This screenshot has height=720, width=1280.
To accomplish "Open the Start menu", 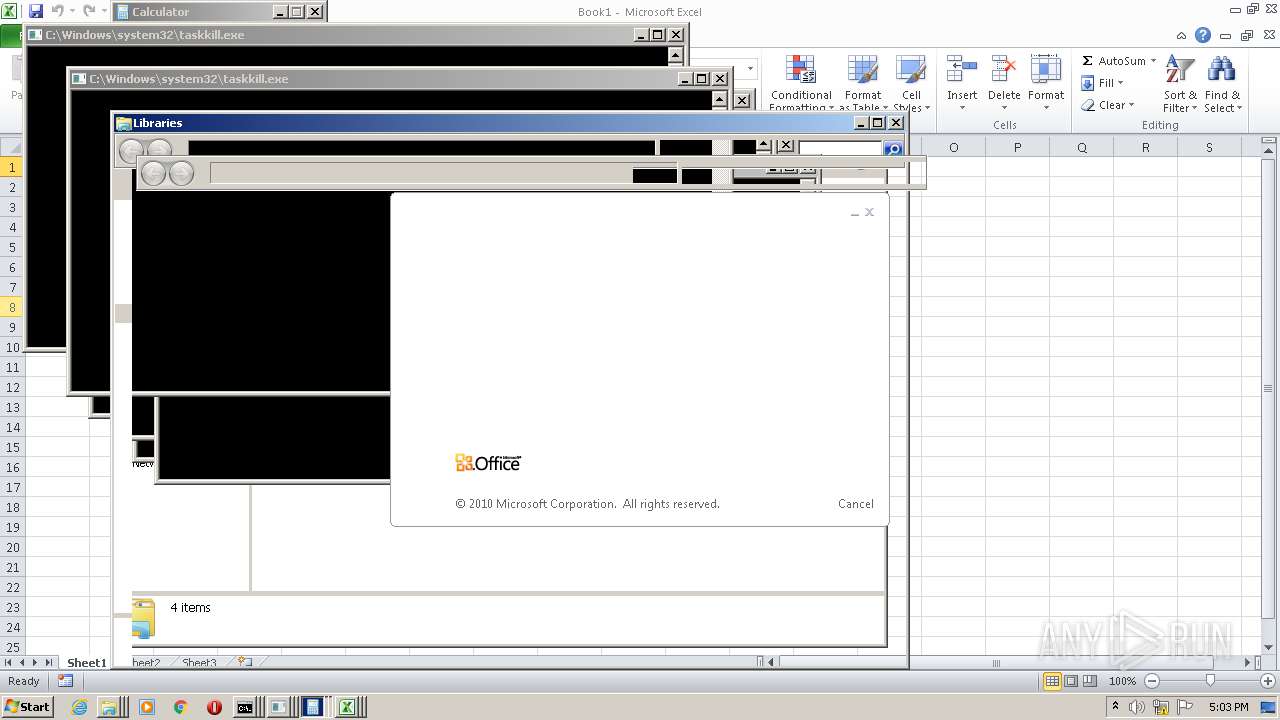I will click(x=27, y=707).
